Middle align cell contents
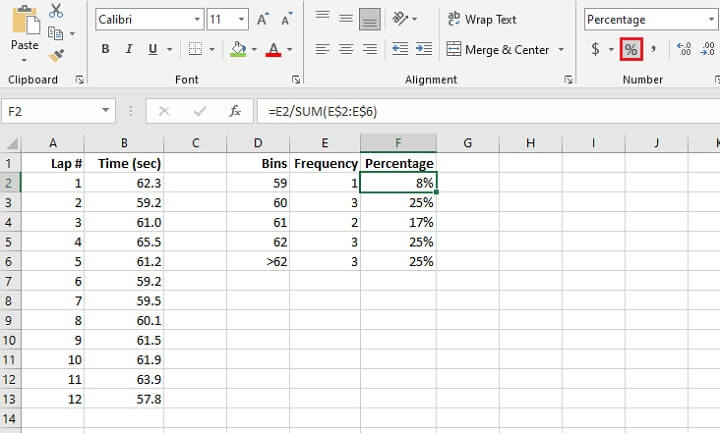Viewport: 720px width, 433px height. tap(346, 19)
